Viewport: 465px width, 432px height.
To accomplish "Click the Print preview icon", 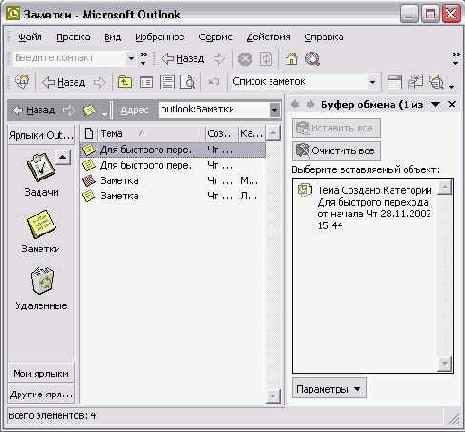I will [x=187, y=82].
